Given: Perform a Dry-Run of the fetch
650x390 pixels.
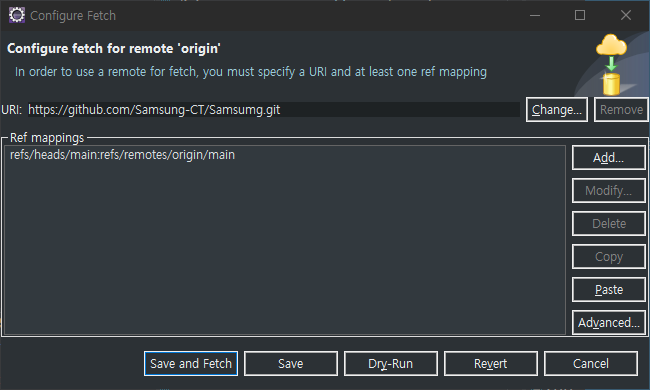Looking at the screenshot, I should pyautogui.click(x=390, y=363).
